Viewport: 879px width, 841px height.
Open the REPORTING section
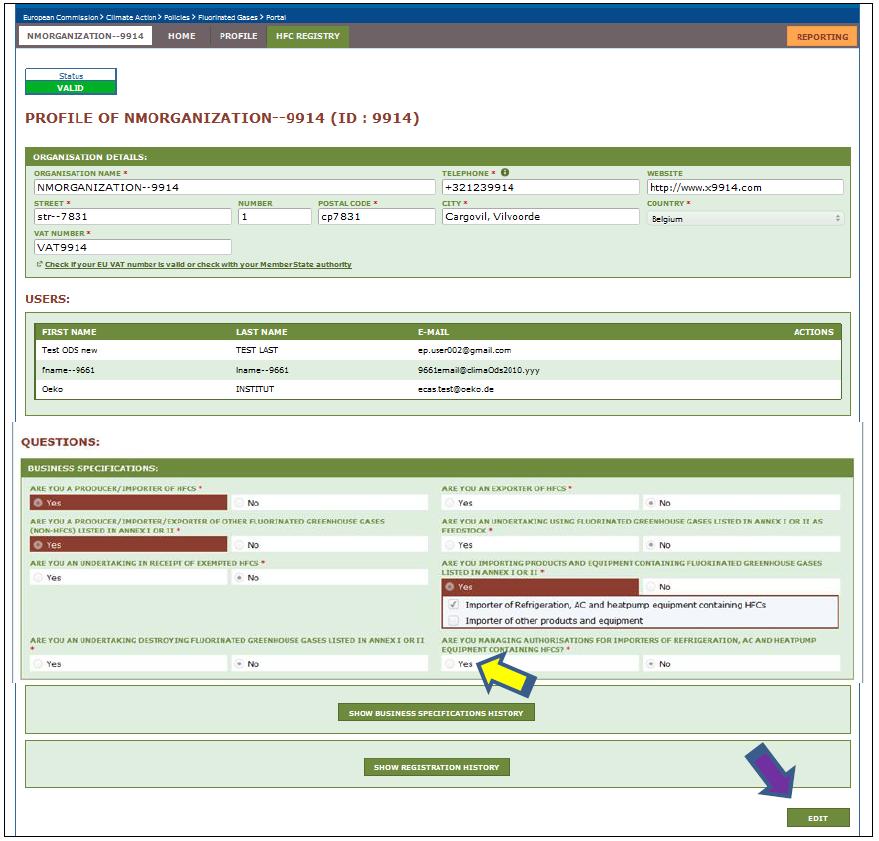click(822, 36)
